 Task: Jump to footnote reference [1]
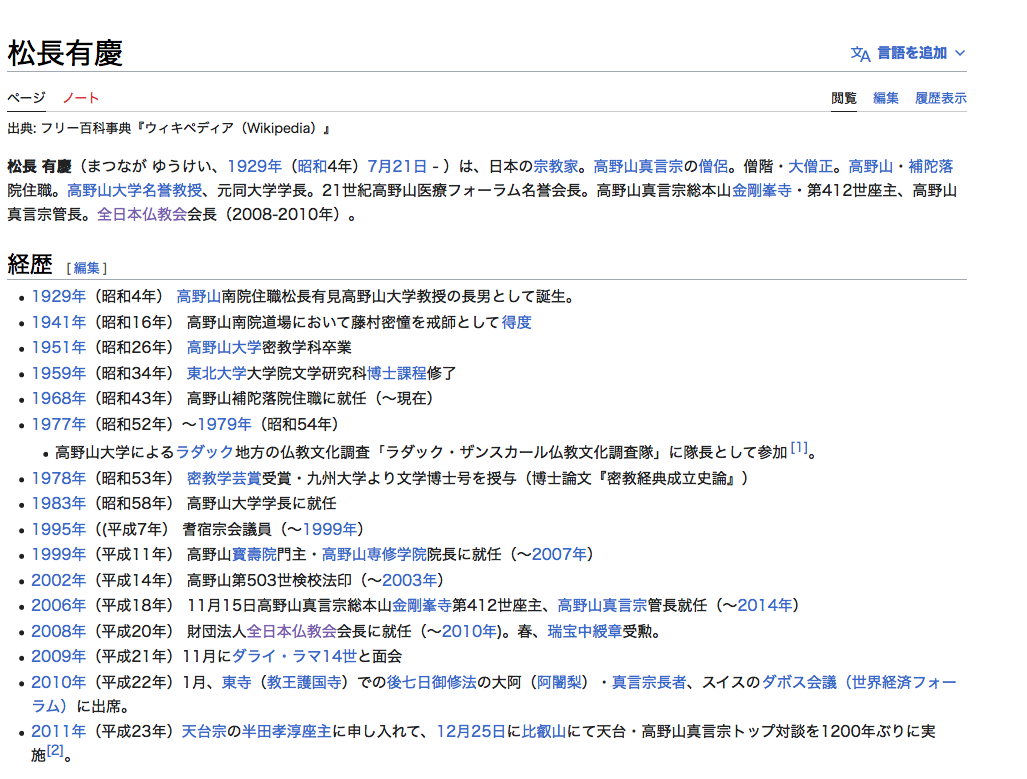[x=799, y=447]
